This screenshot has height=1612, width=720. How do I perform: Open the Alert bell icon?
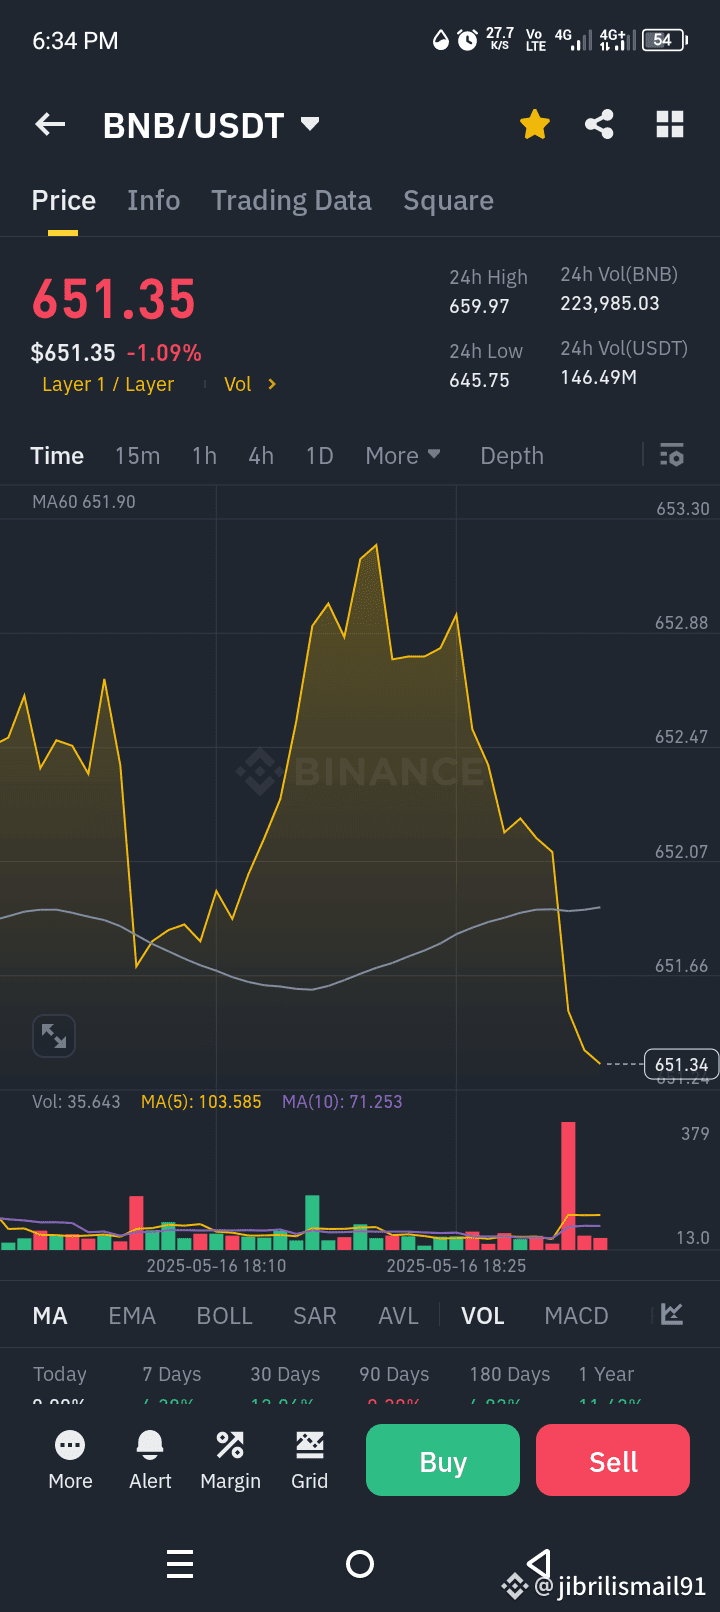pos(150,1460)
